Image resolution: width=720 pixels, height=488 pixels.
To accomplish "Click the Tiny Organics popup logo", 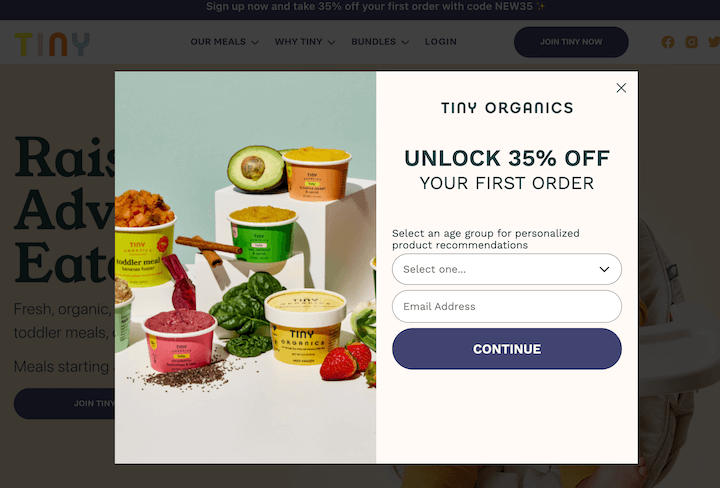I will pyautogui.click(x=507, y=108).
